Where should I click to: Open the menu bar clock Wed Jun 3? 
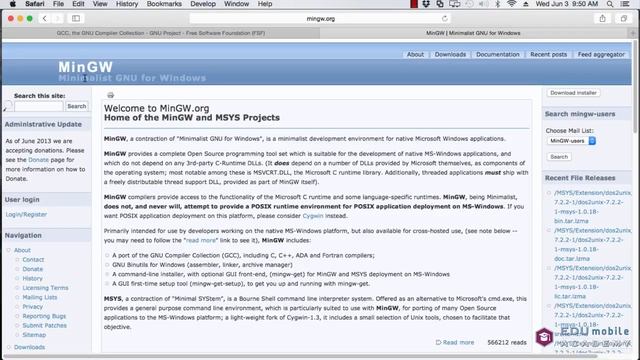tap(567, 4)
